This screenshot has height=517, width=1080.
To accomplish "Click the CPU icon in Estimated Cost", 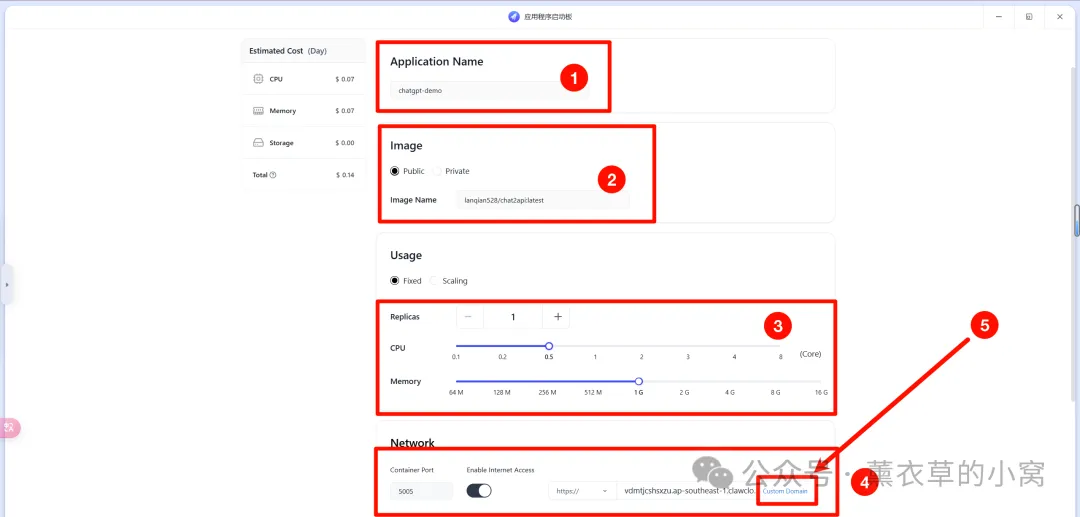I will [x=258, y=79].
